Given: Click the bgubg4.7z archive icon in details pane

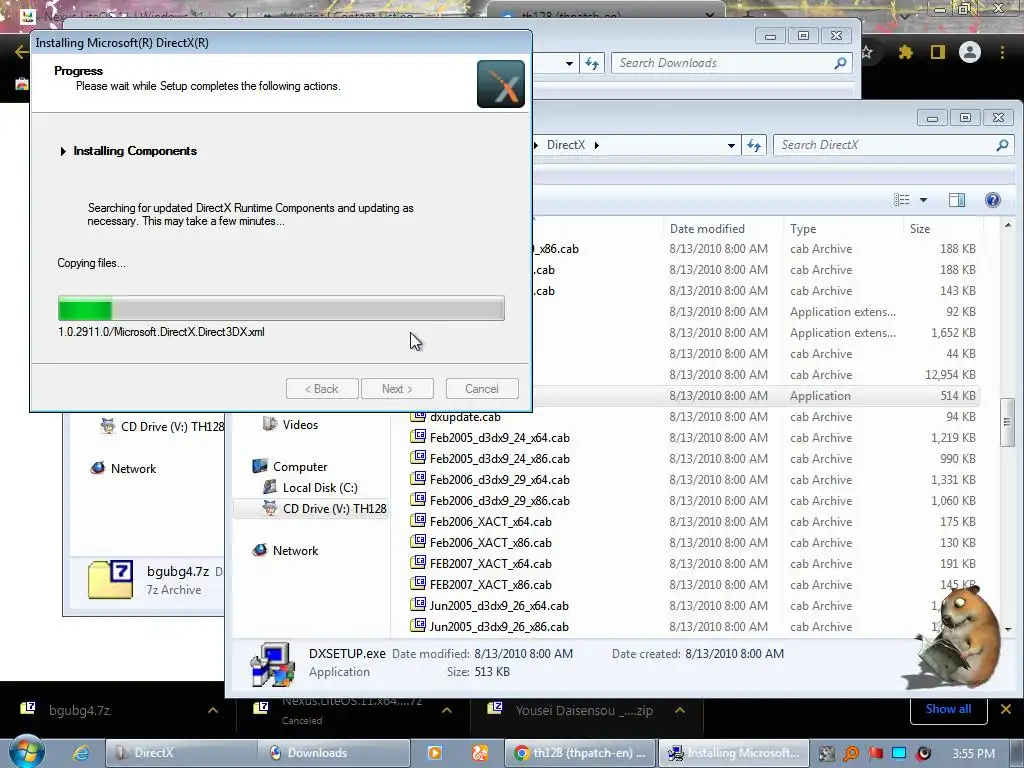Looking at the screenshot, I should (110, 579).
